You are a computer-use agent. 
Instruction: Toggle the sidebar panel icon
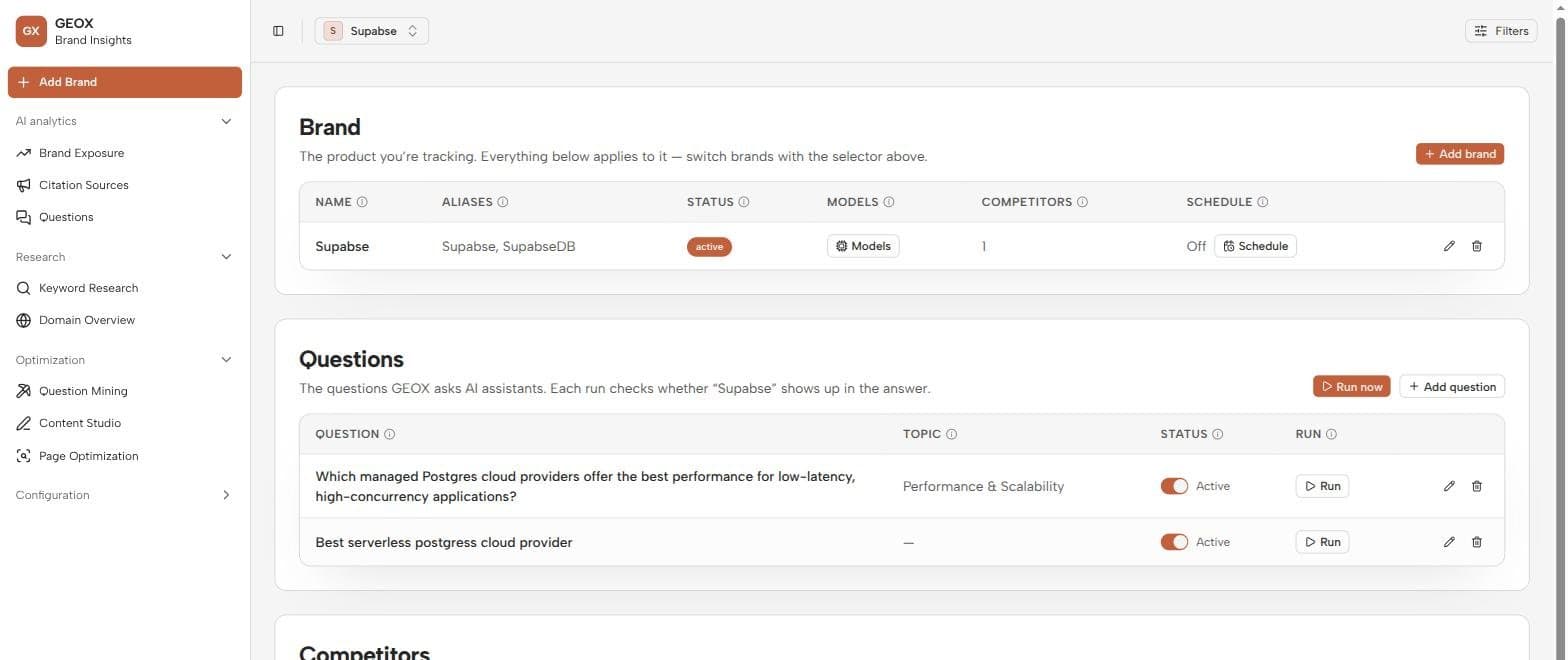coord(278,31)
